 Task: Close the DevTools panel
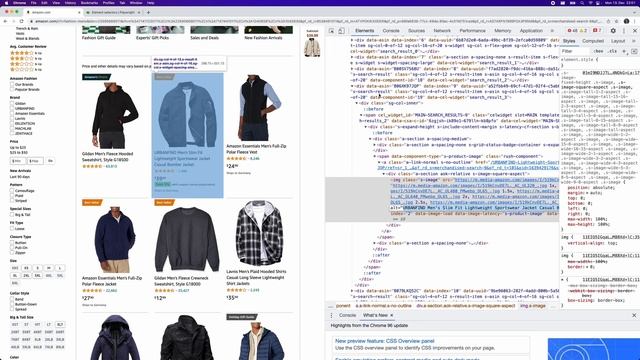click(x=635, y=31)
